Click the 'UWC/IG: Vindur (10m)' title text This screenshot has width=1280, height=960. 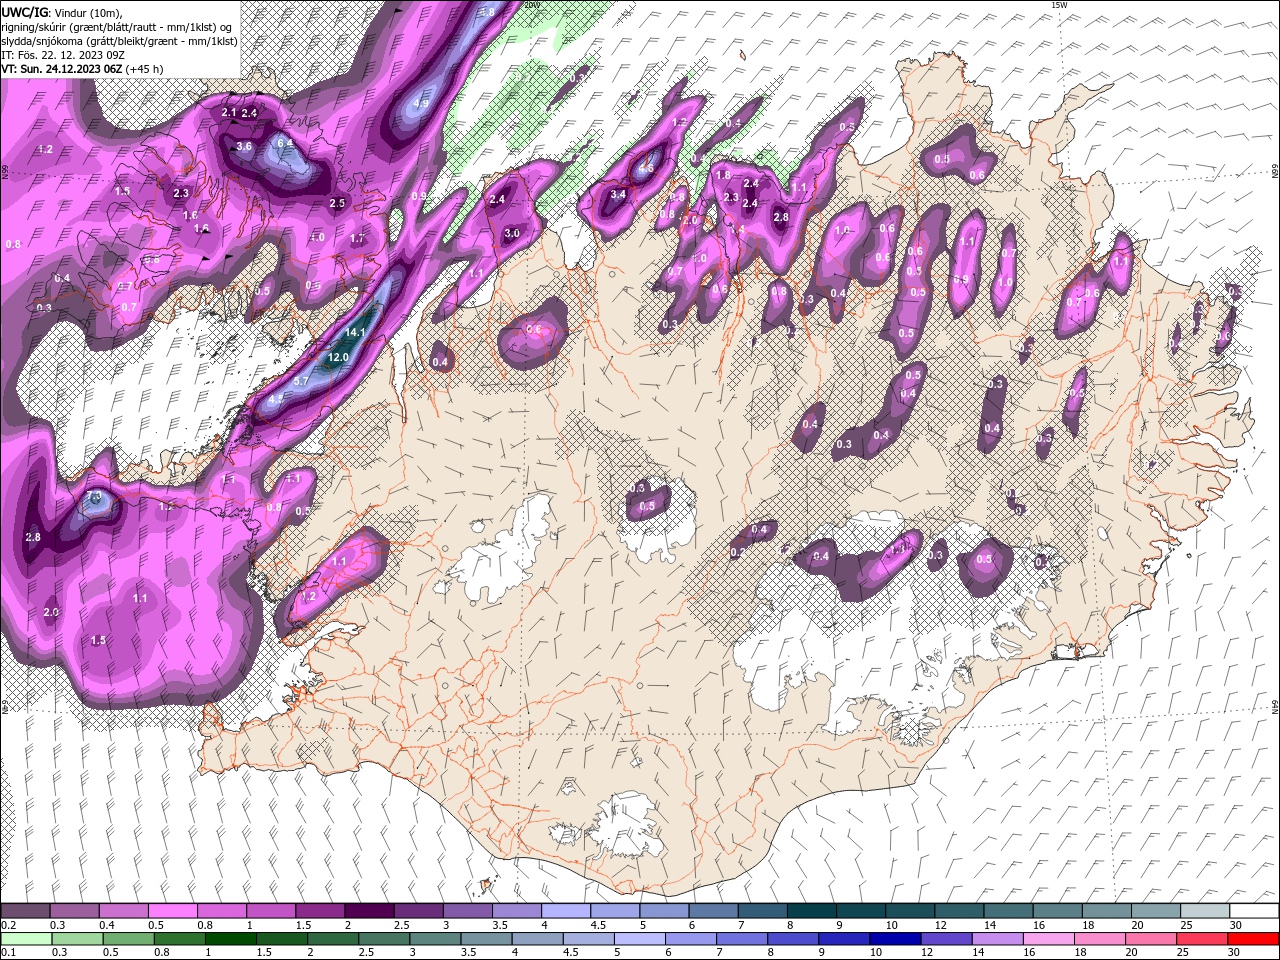(62, 12)
